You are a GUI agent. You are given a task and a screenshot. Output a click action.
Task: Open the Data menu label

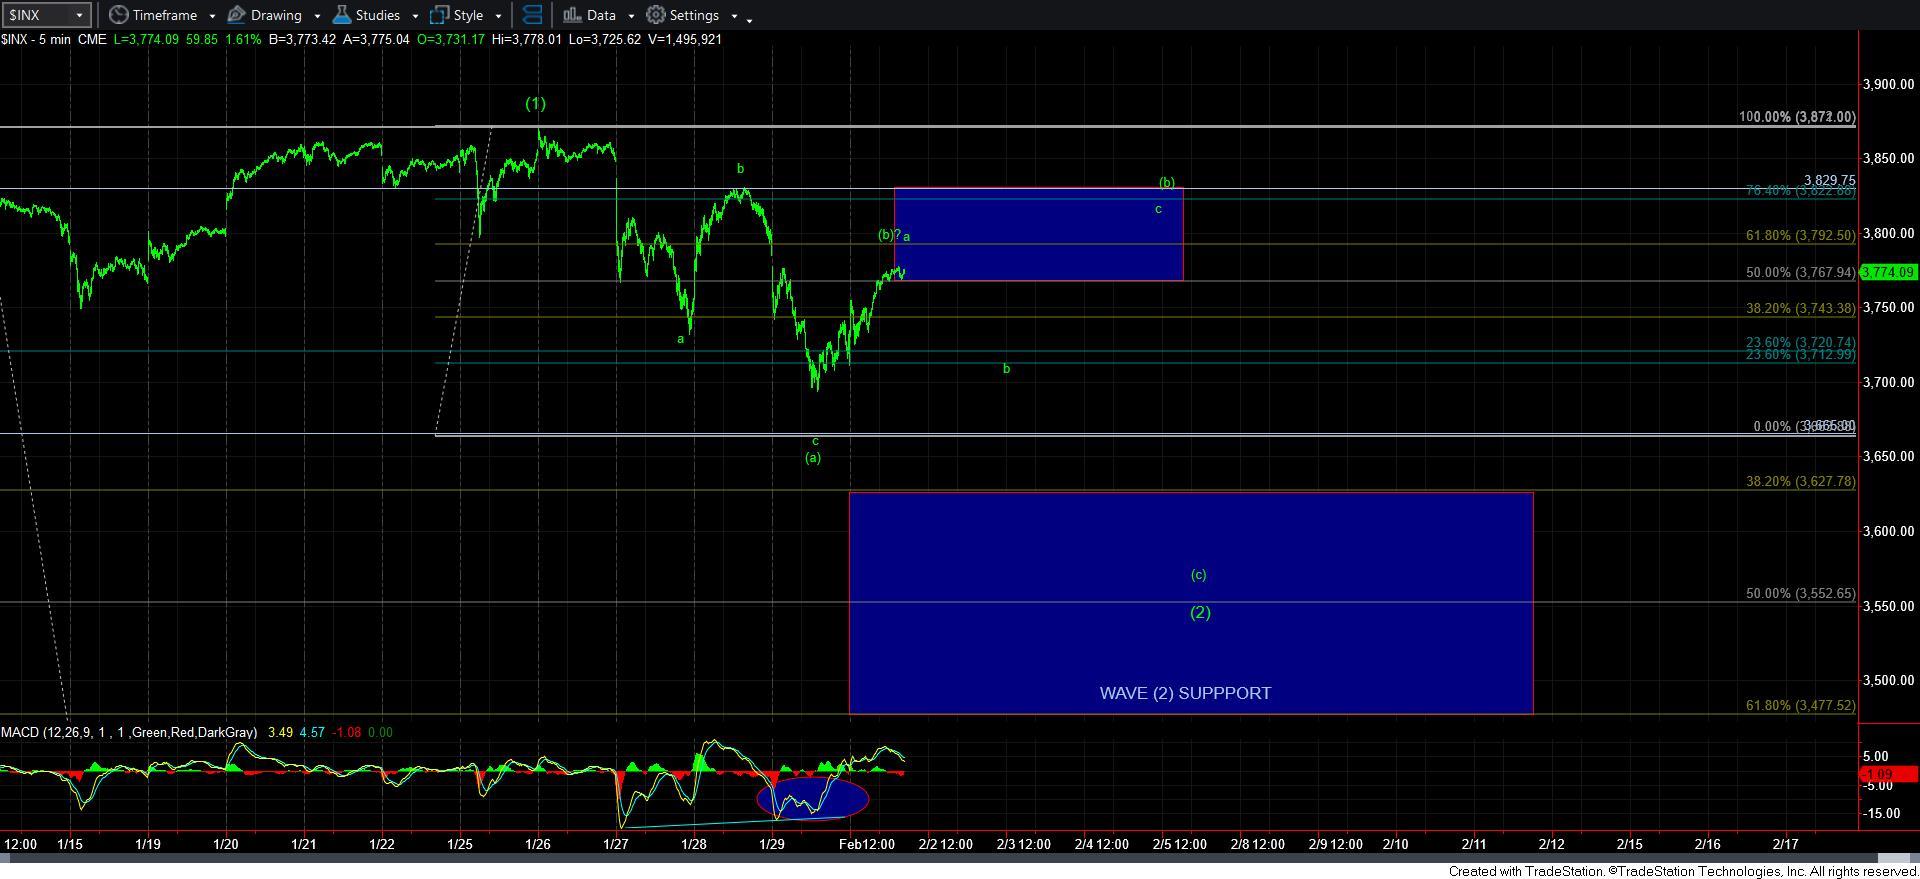coord(601,15)
